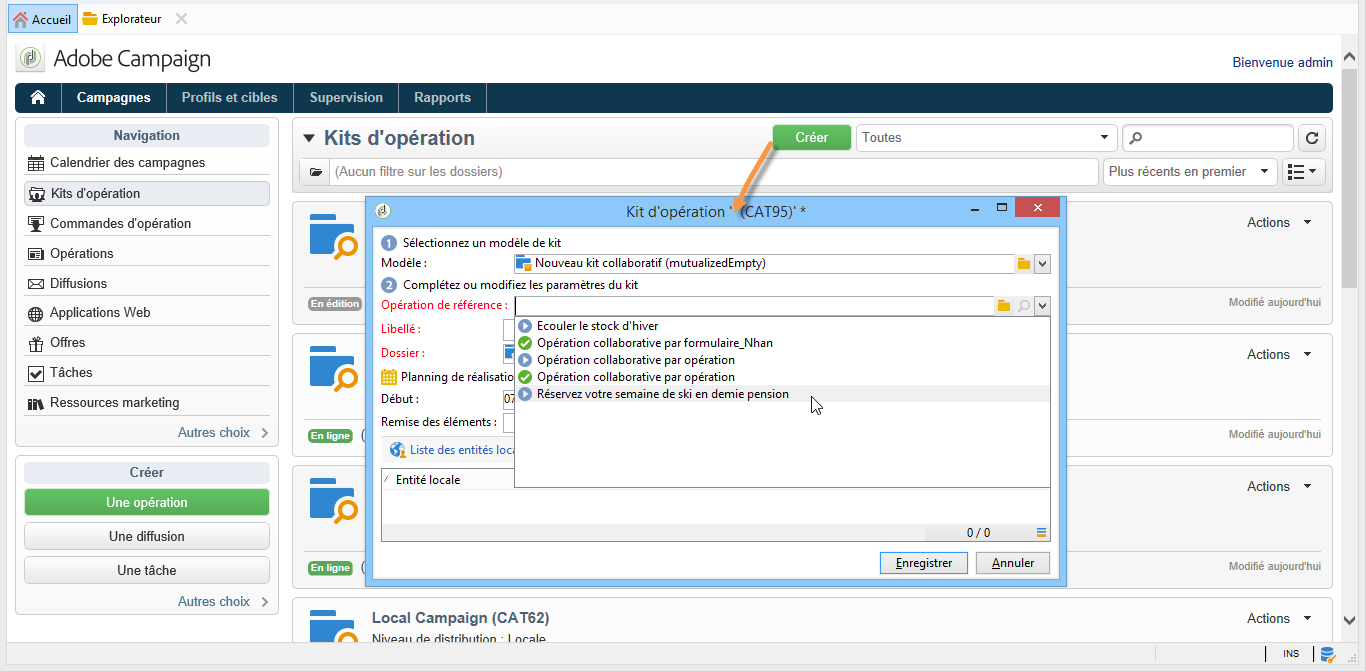Refresh the Kits d'opération list

[x=1310, y=138]
